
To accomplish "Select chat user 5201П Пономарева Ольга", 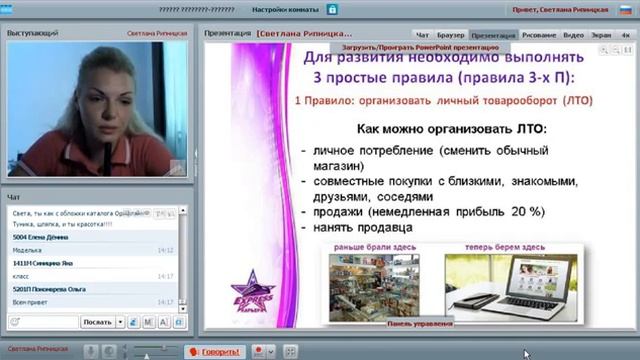I will (49, 289).
